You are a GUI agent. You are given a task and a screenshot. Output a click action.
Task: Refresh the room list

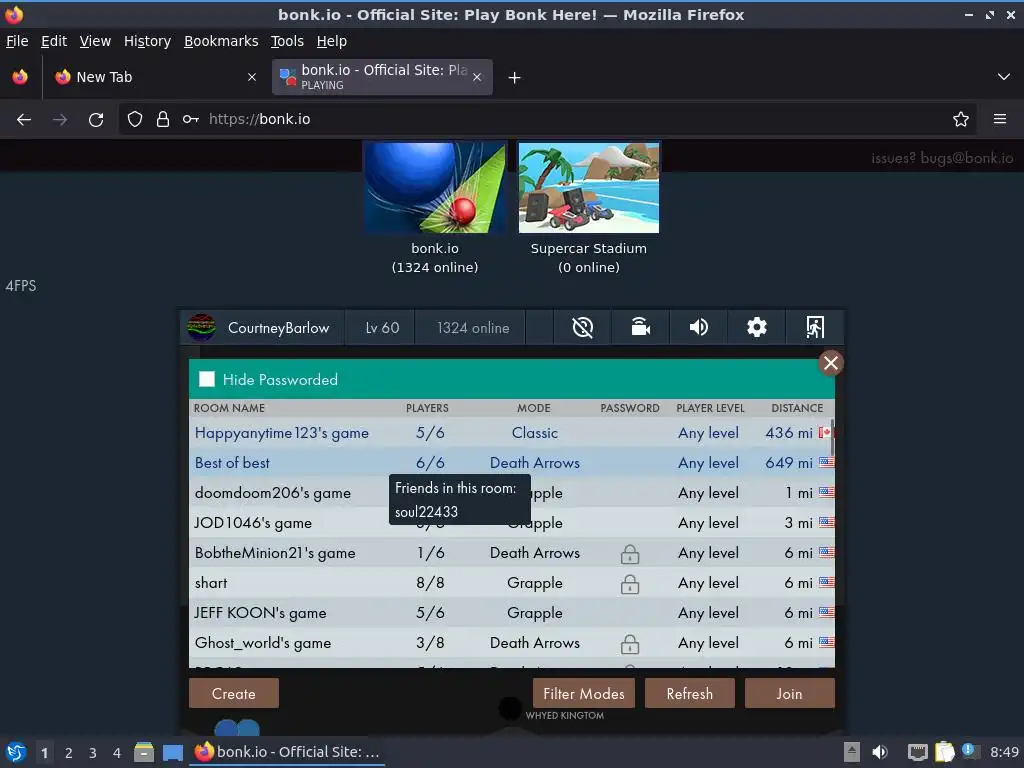(690, 693)
